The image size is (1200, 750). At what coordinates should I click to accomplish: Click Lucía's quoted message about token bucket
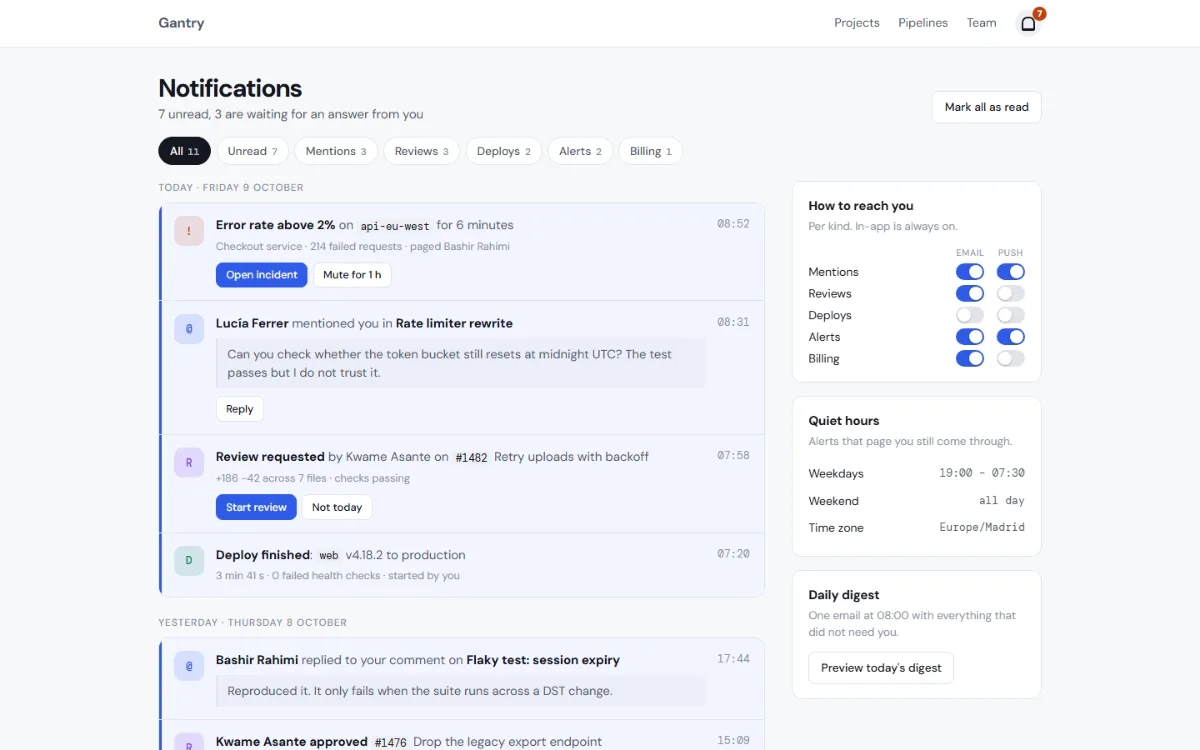[x=461, y=363]
